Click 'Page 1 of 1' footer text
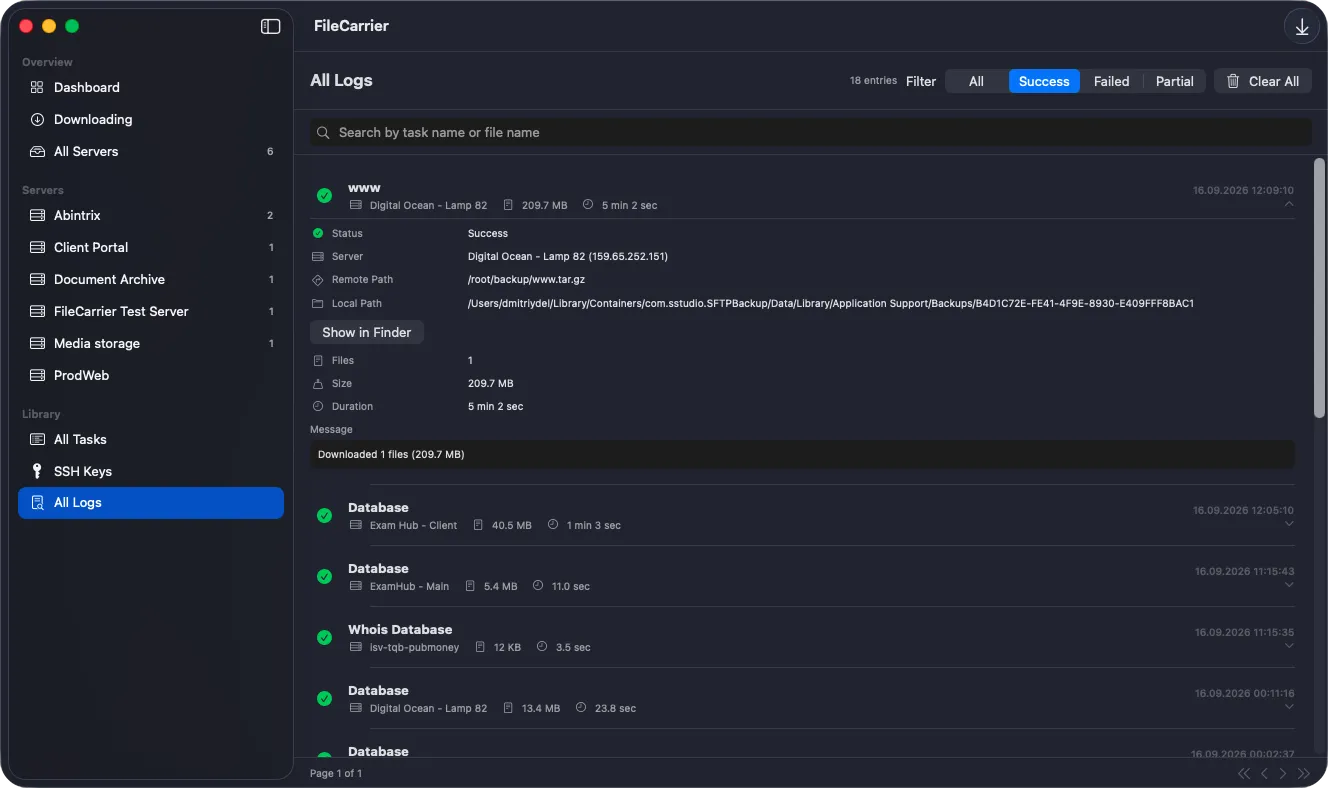 (336, 773)
